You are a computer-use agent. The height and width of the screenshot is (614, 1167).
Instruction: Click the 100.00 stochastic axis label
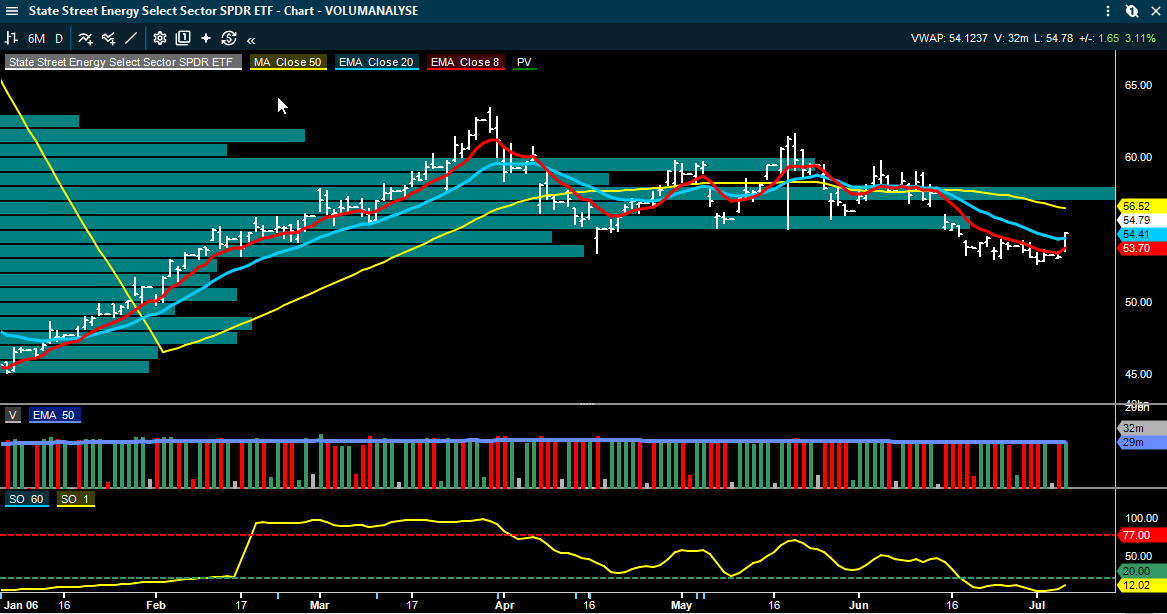click(x=1141, y=519)
